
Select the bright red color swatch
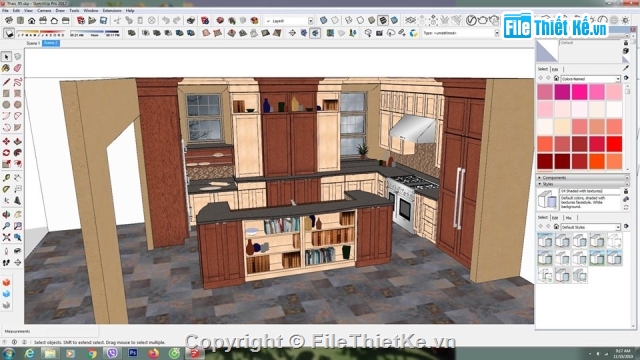pos(614,144)
